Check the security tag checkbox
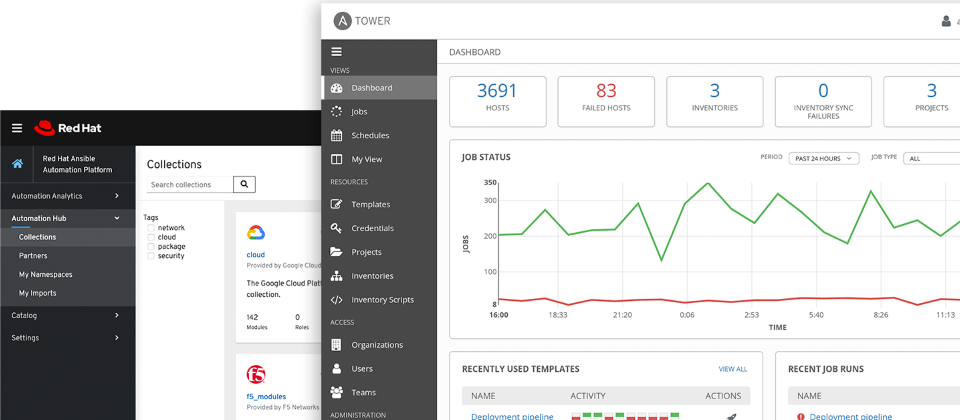This screenshot has height=420, width=960. [151, 256]
